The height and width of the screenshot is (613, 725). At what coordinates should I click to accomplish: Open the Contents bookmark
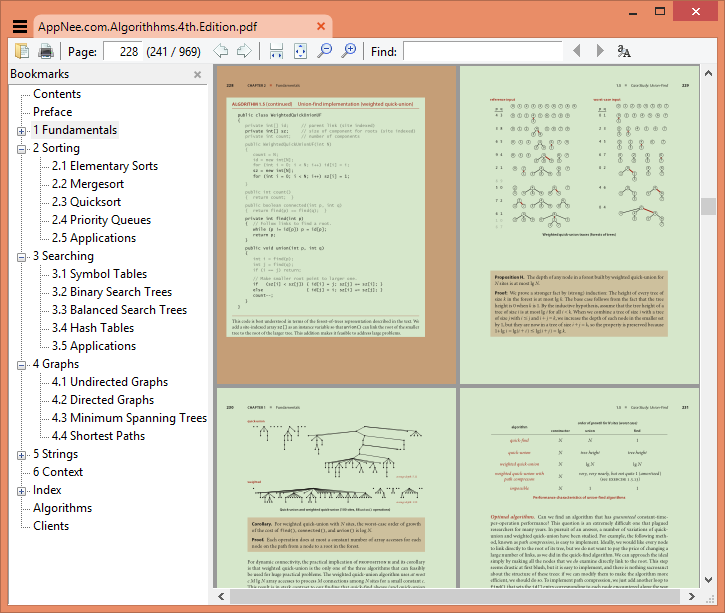coord(57,94)
